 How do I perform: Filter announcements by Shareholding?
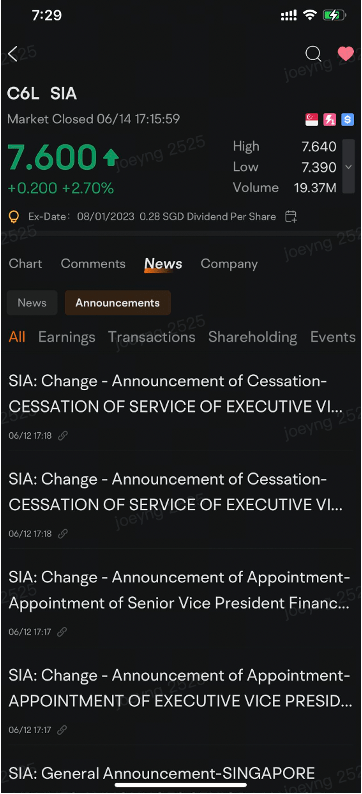(x=253, y=337)
